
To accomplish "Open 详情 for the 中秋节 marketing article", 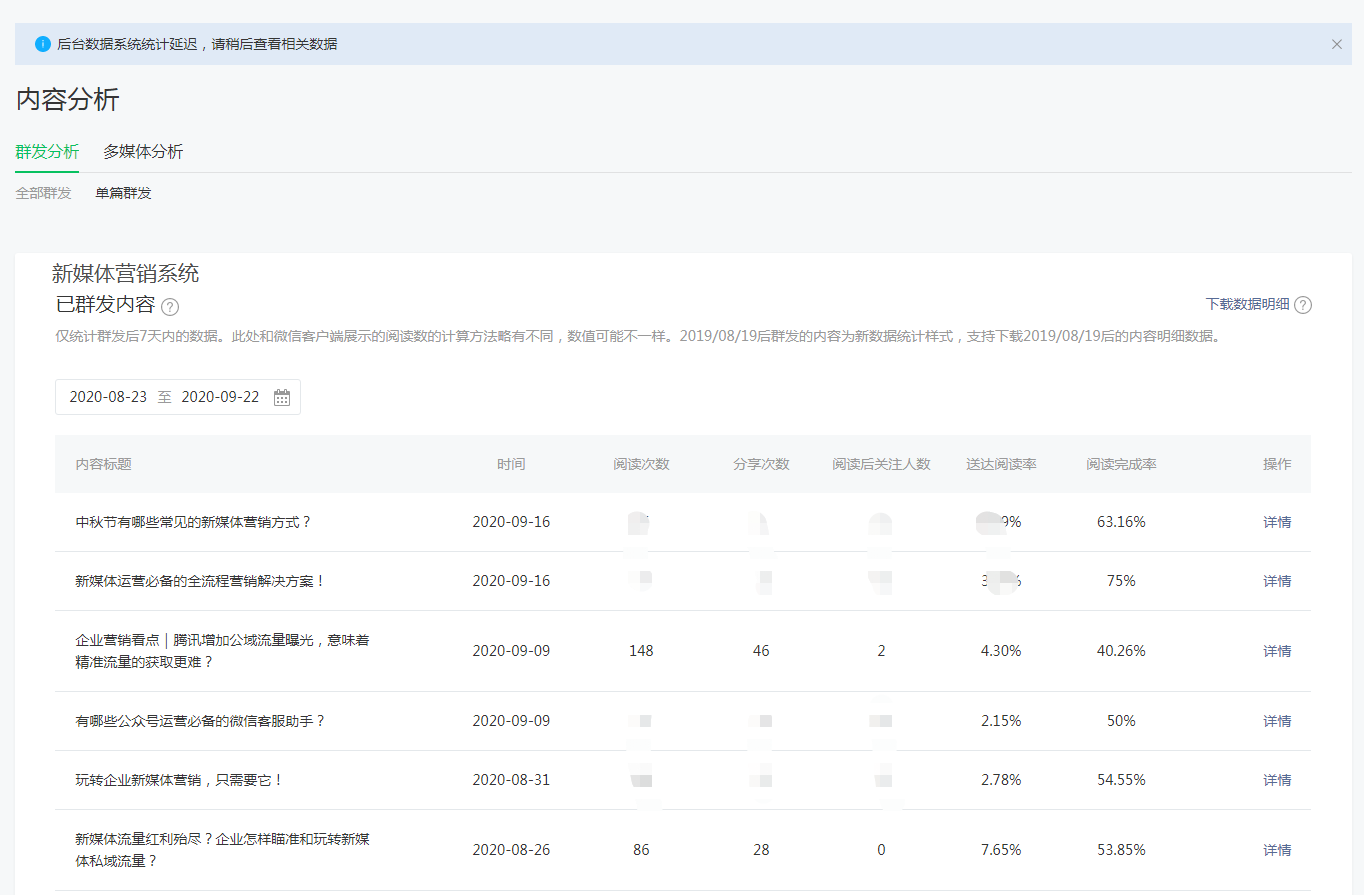I will click(x=1277, y=522).
